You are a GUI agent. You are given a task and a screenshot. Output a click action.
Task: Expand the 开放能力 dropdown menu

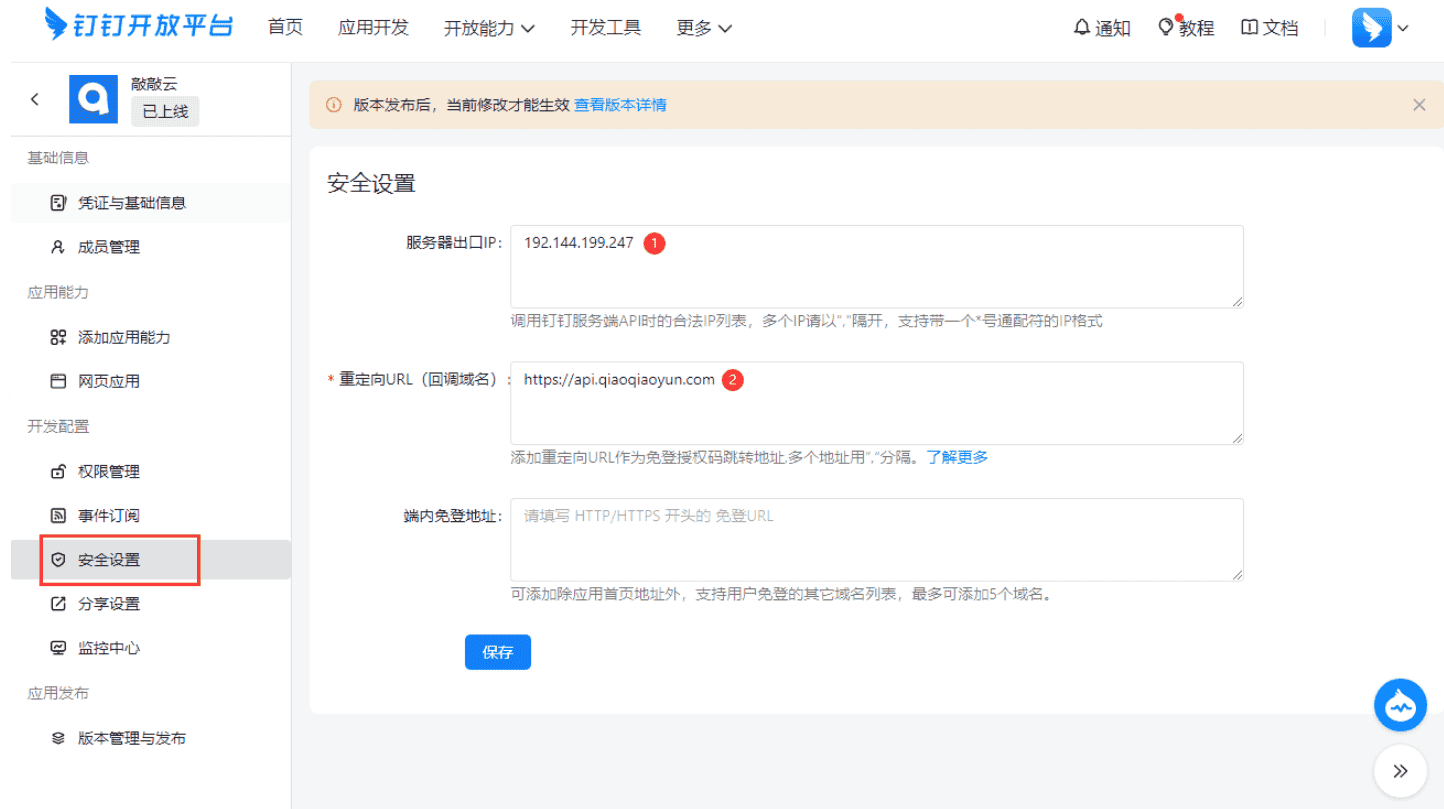488,28
